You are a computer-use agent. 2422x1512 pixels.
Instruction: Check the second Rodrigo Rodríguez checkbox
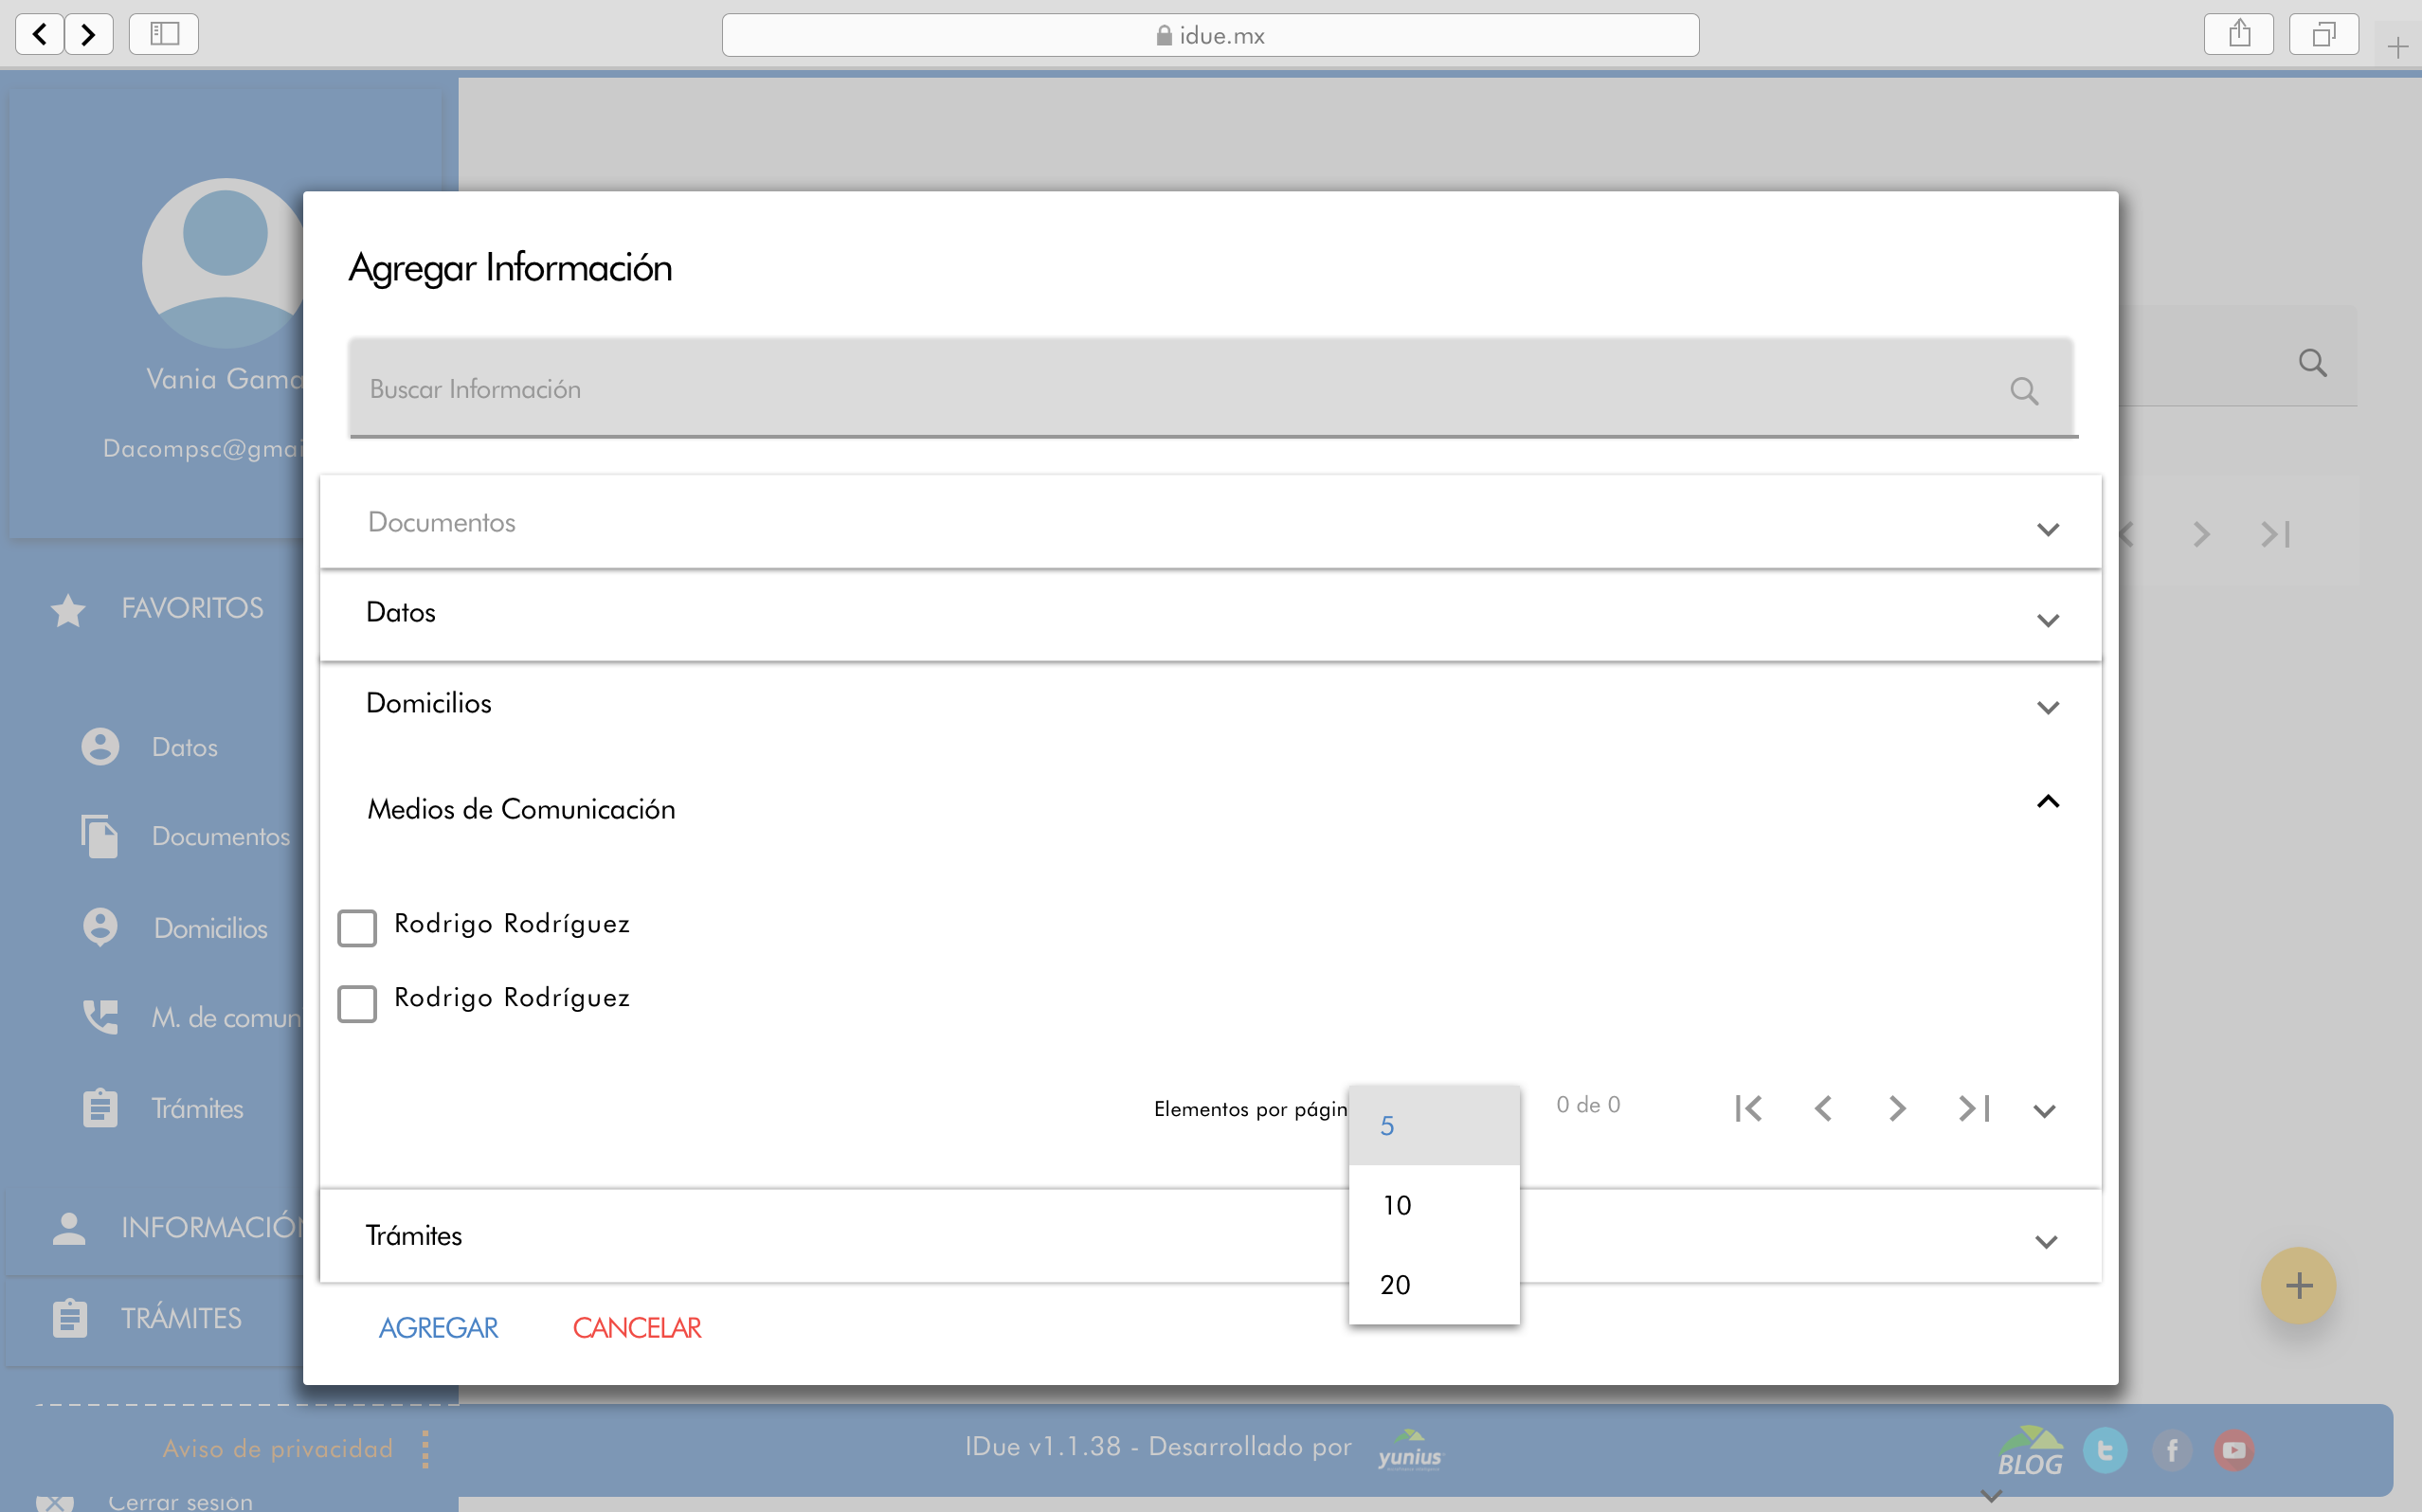pyautogui.click(x=357, y=1002)
